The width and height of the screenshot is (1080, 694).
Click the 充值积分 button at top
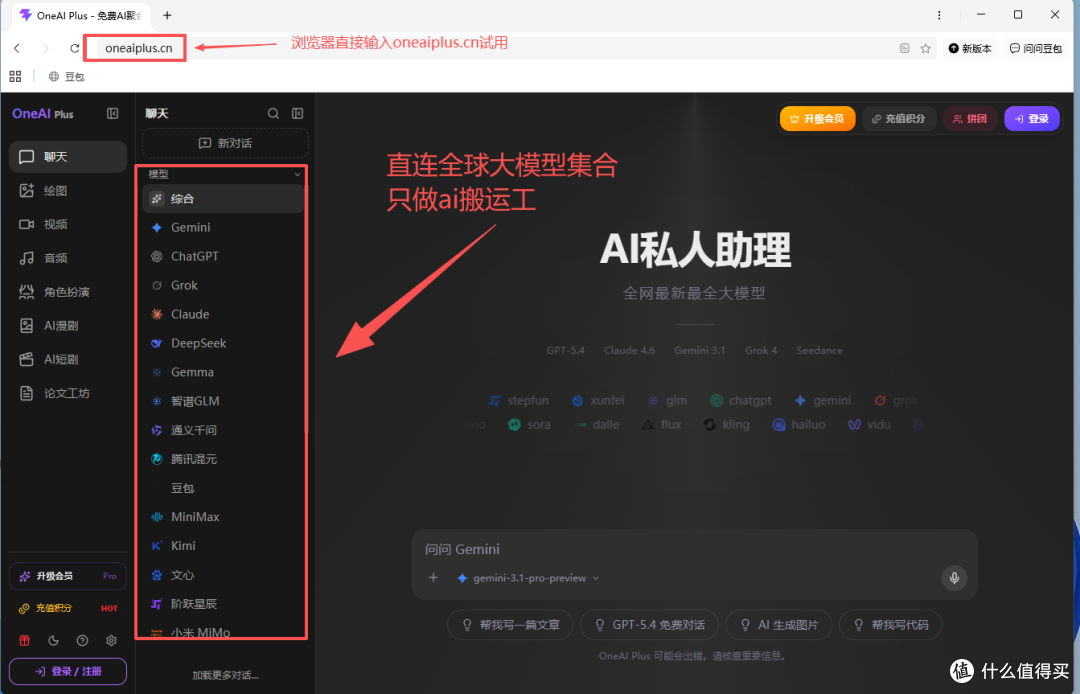[898, 118]
